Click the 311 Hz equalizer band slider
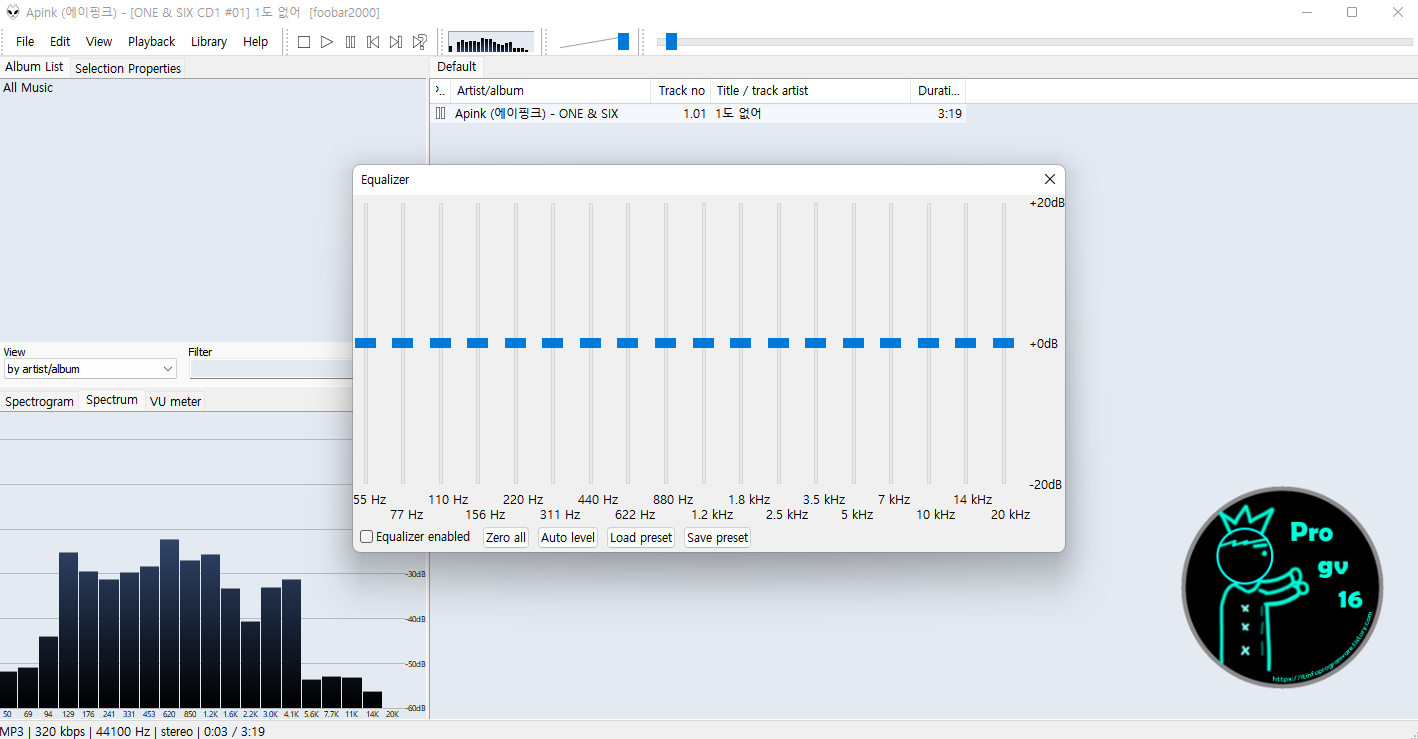This screenshot has height=739, width=1418. (x=553, y=343)
